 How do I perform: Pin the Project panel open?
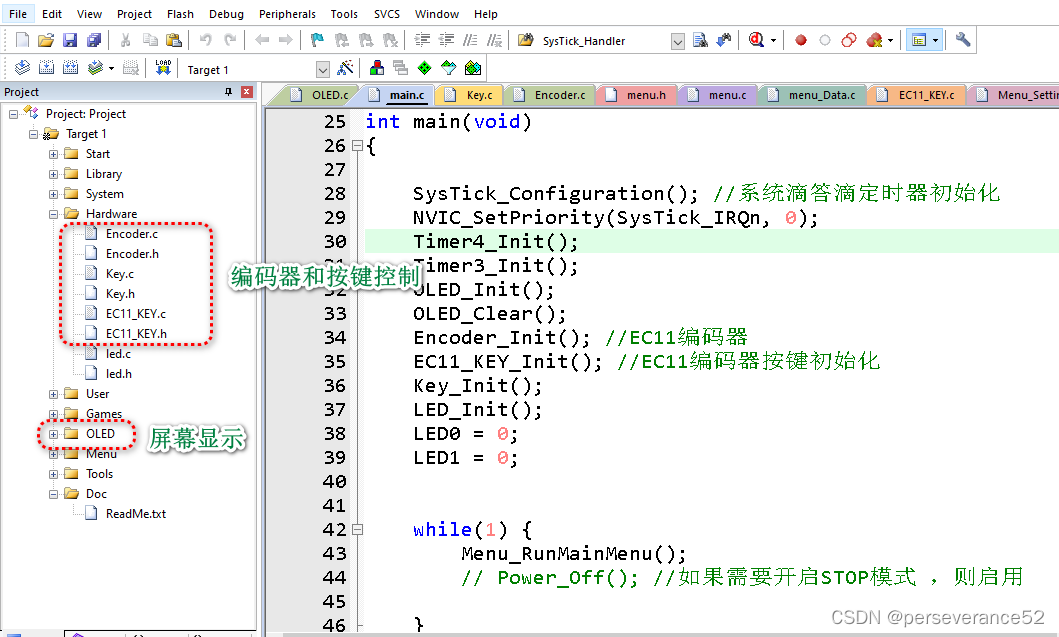pos(229,92)
